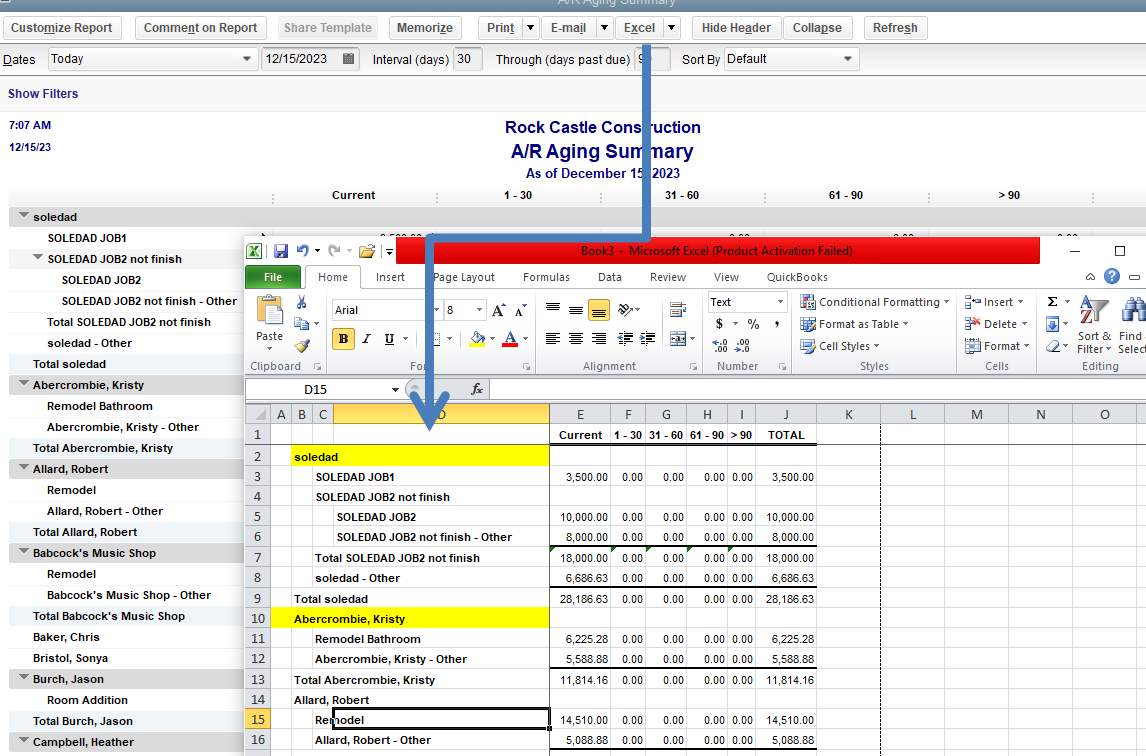Open the number format Text dropdown
The width and height of the screenshot is (1146, 756).
tap(780, 302)
